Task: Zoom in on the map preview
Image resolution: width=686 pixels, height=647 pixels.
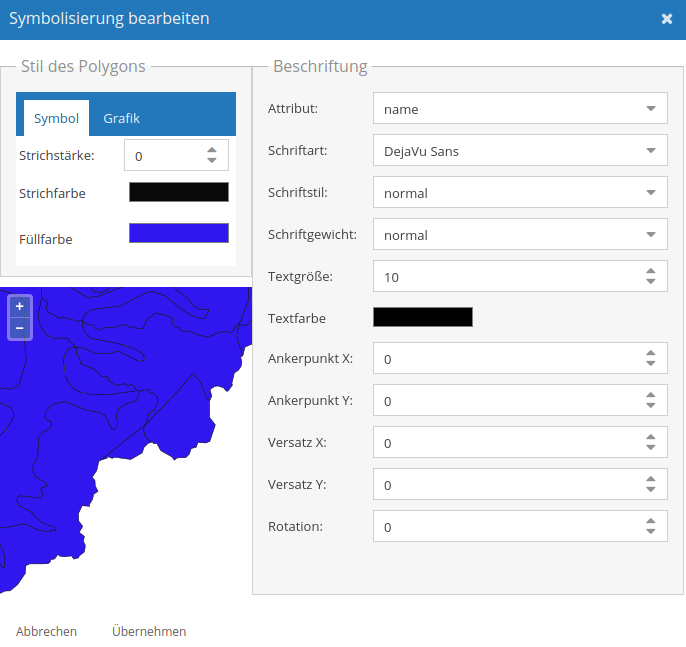Action: click(x=20, y=306)
